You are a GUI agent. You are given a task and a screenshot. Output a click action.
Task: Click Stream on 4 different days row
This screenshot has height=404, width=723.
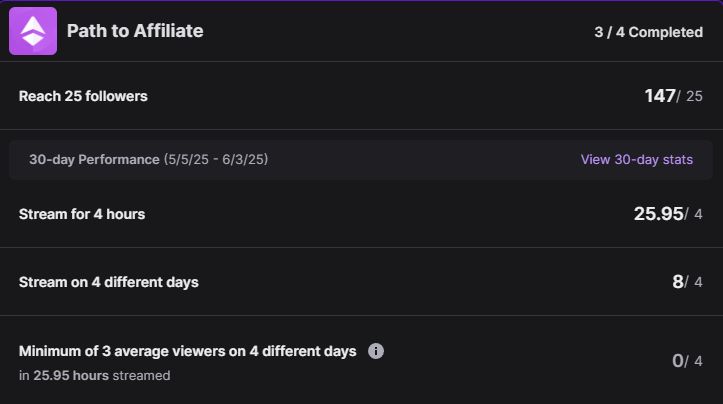362,282
